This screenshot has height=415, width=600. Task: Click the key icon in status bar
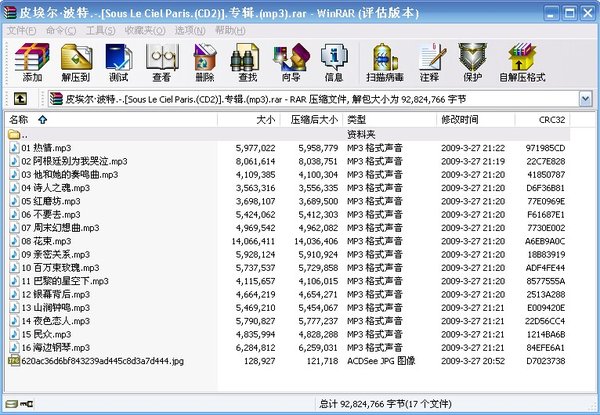coord(27,404)
